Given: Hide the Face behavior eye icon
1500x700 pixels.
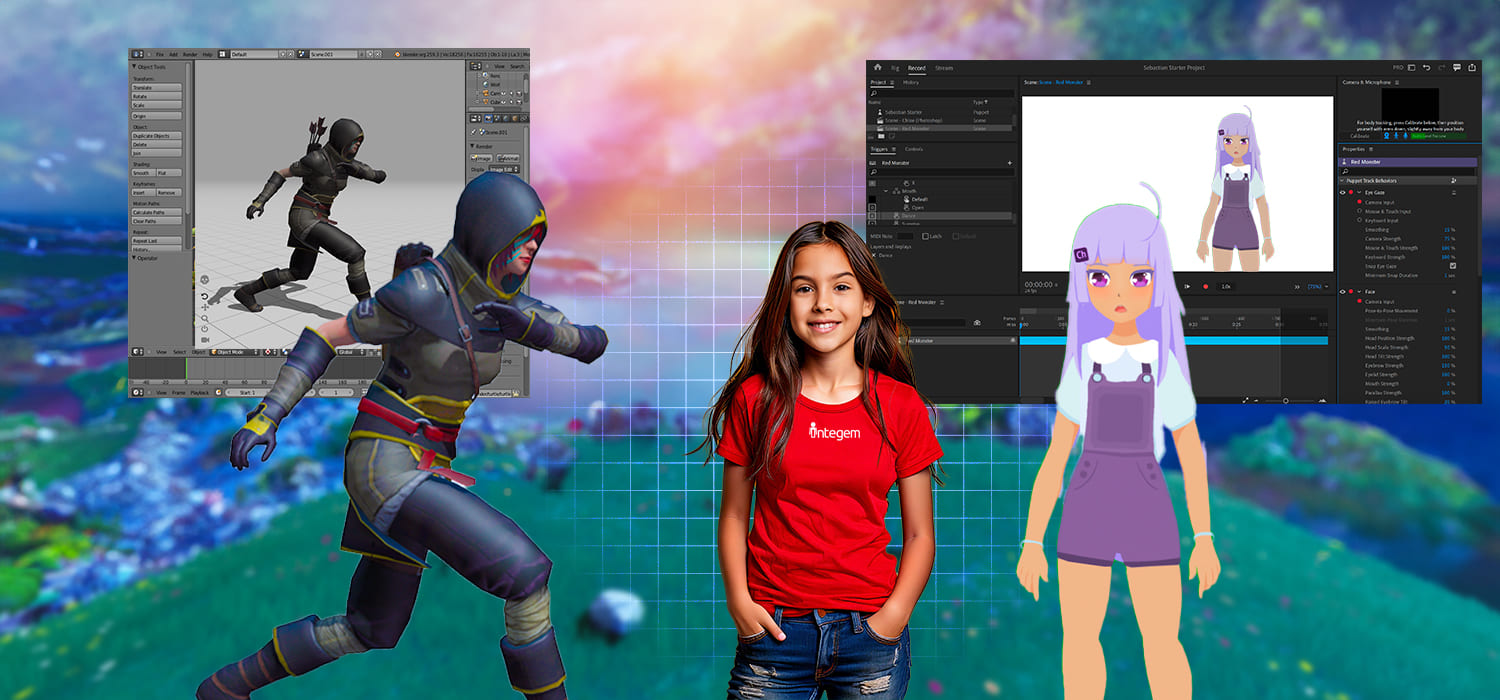Looking at the screenshot, I should coord(1343,292).
